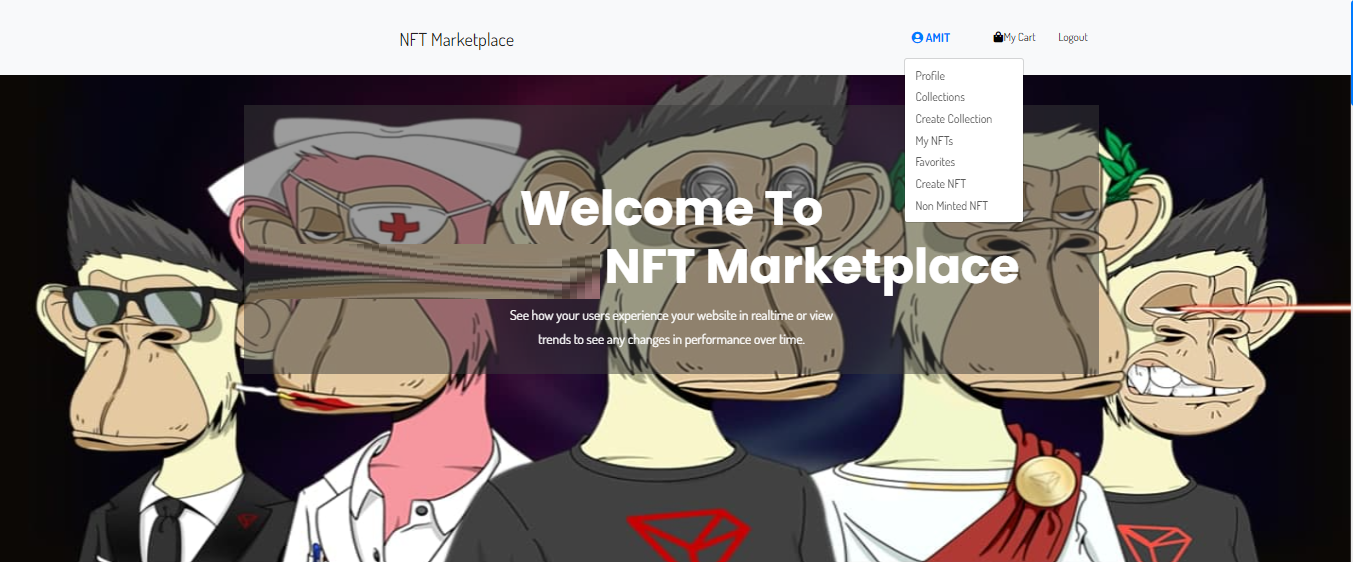Click the red cross on the nurse mask

400,224
